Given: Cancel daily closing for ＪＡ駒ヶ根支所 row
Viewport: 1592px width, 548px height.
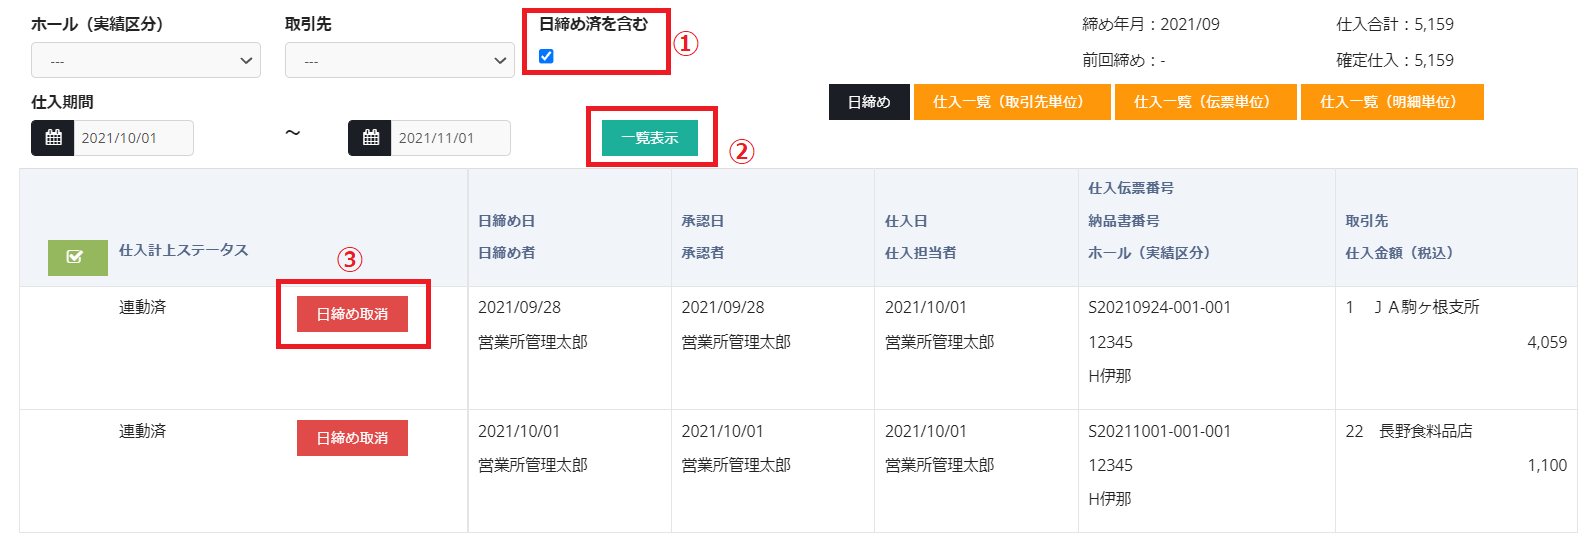Looking at the screenshot, I should coord(352,314).
